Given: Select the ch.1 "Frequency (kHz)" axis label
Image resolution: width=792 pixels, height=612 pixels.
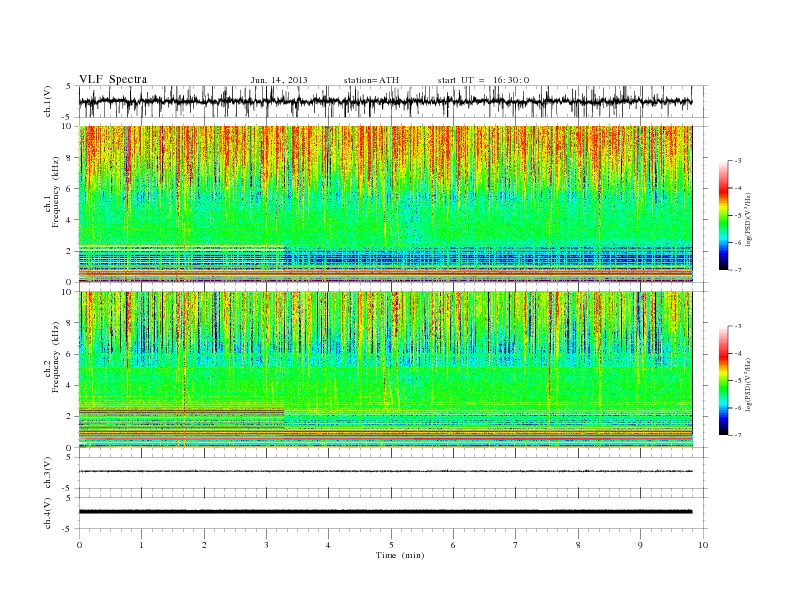Looking at the screenshot, I should point(56,192).
